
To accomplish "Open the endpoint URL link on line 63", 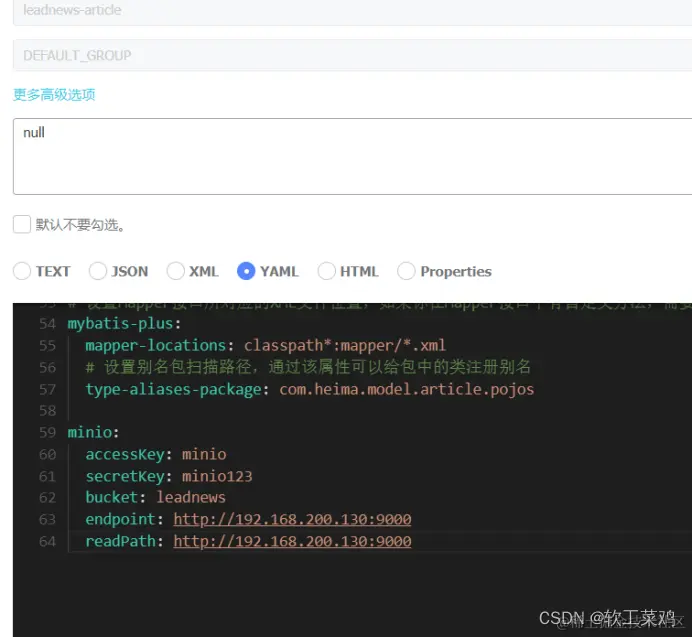I will 292,519.
